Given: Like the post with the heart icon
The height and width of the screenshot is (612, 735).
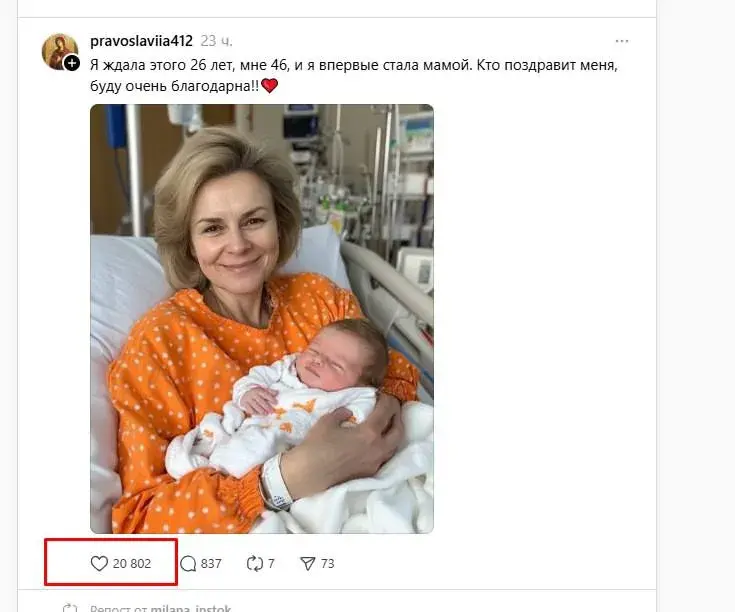Looking at the screenshot, I should (x=99, y=564).
